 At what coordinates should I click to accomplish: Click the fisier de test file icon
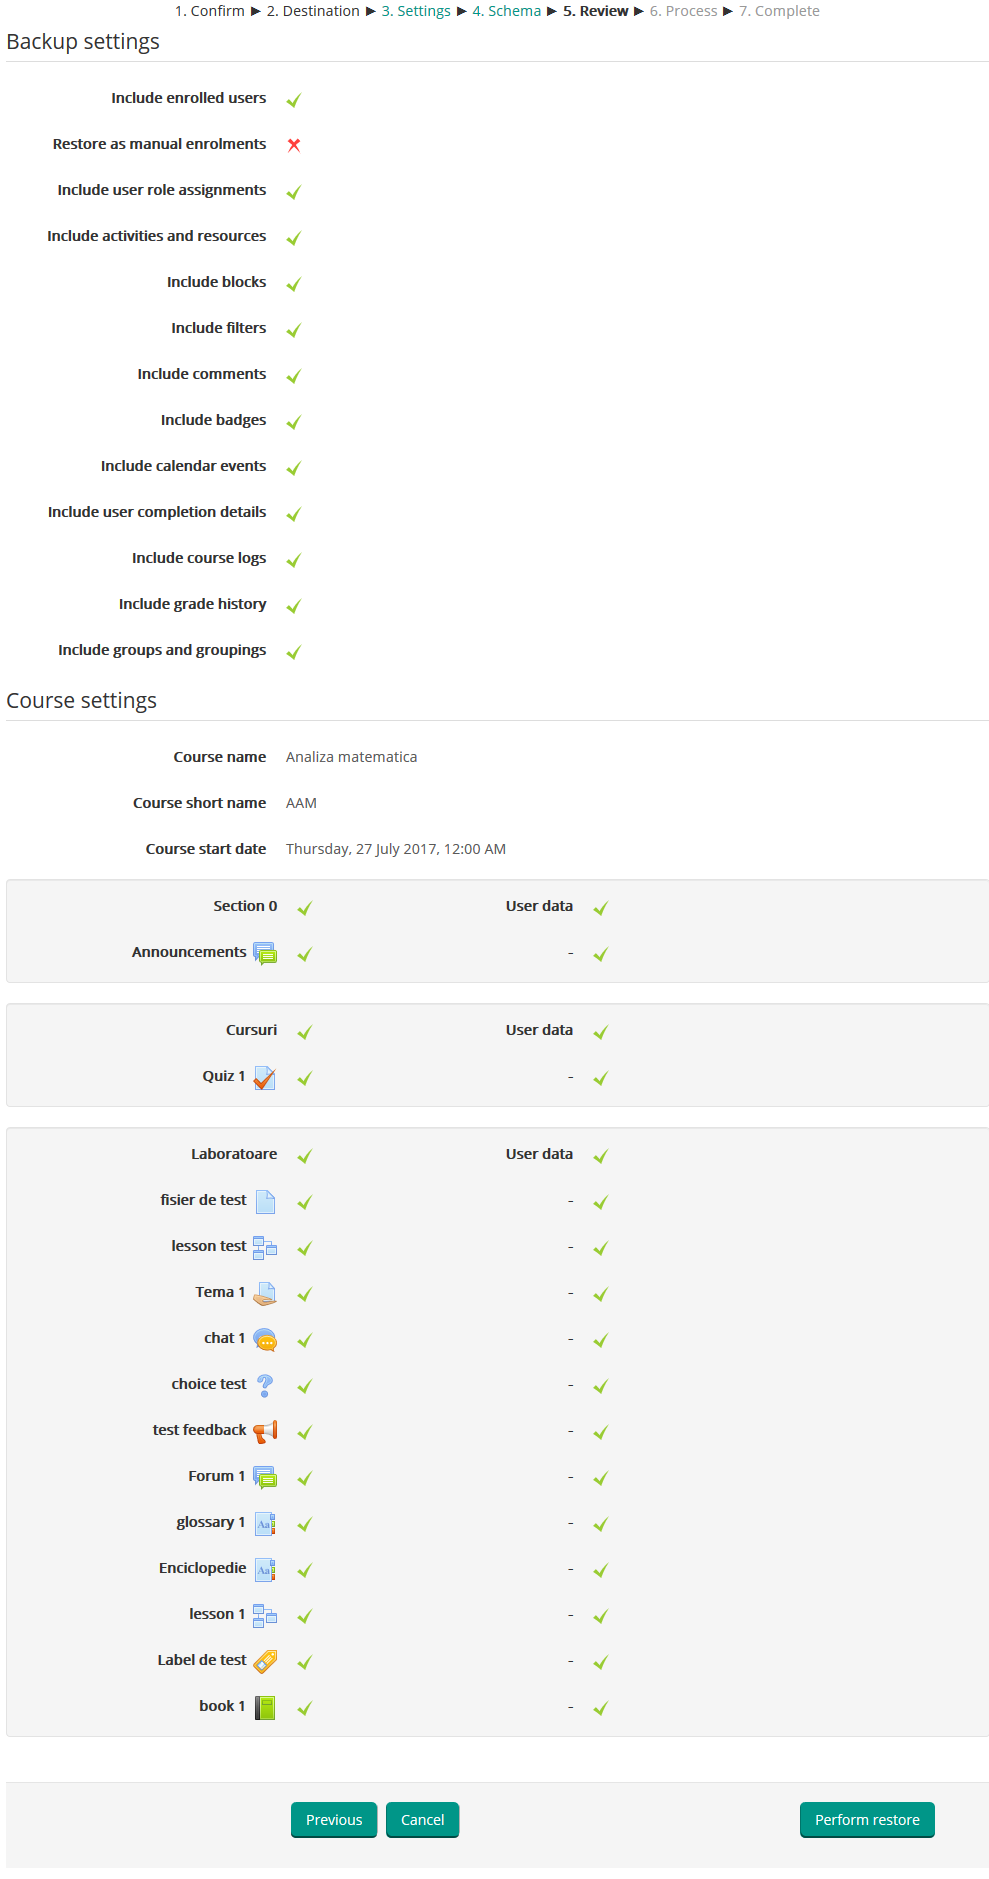point(265,1201)
